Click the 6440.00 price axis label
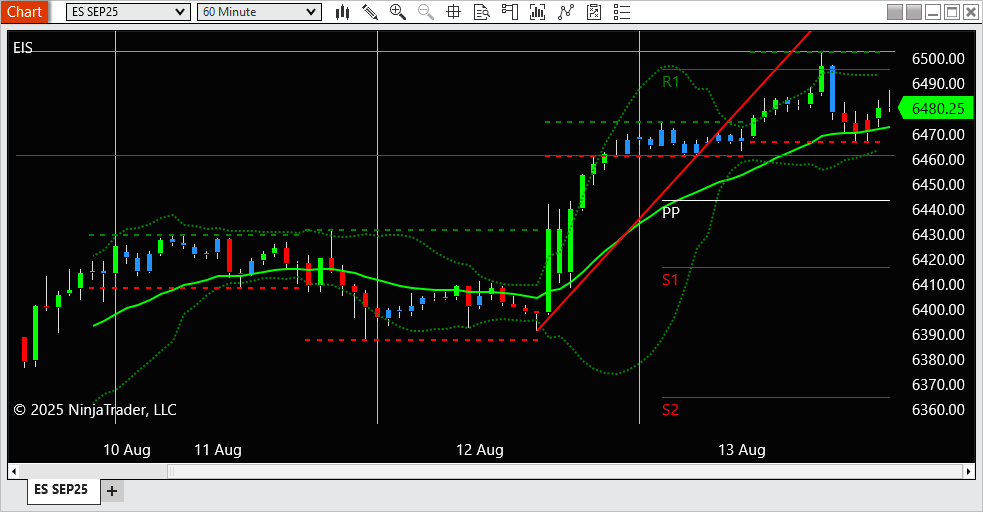This screenshot has height=512, width=983. coord(938,209)
